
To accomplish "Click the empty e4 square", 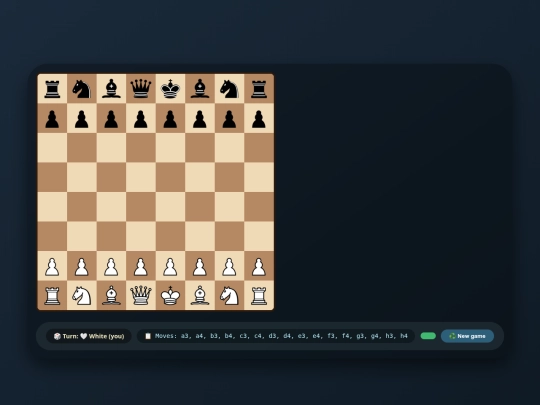I will pyautogui.click(x=170, y=207).
